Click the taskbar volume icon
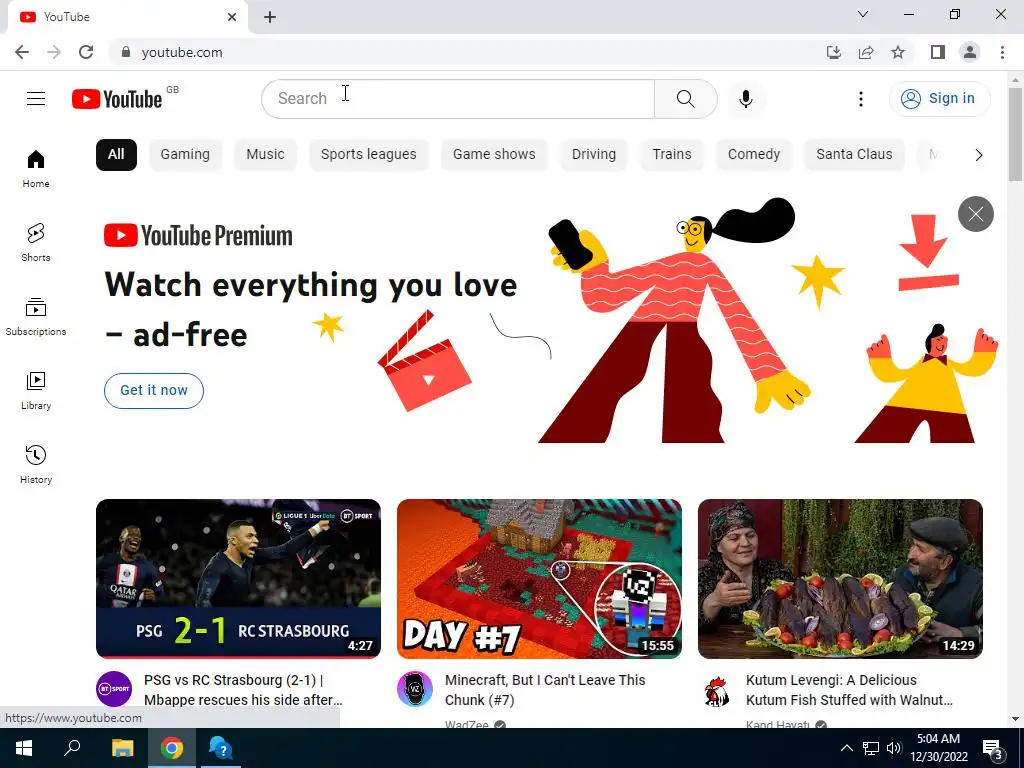Viewport: 1024px width, 768px height. [894, 748]
